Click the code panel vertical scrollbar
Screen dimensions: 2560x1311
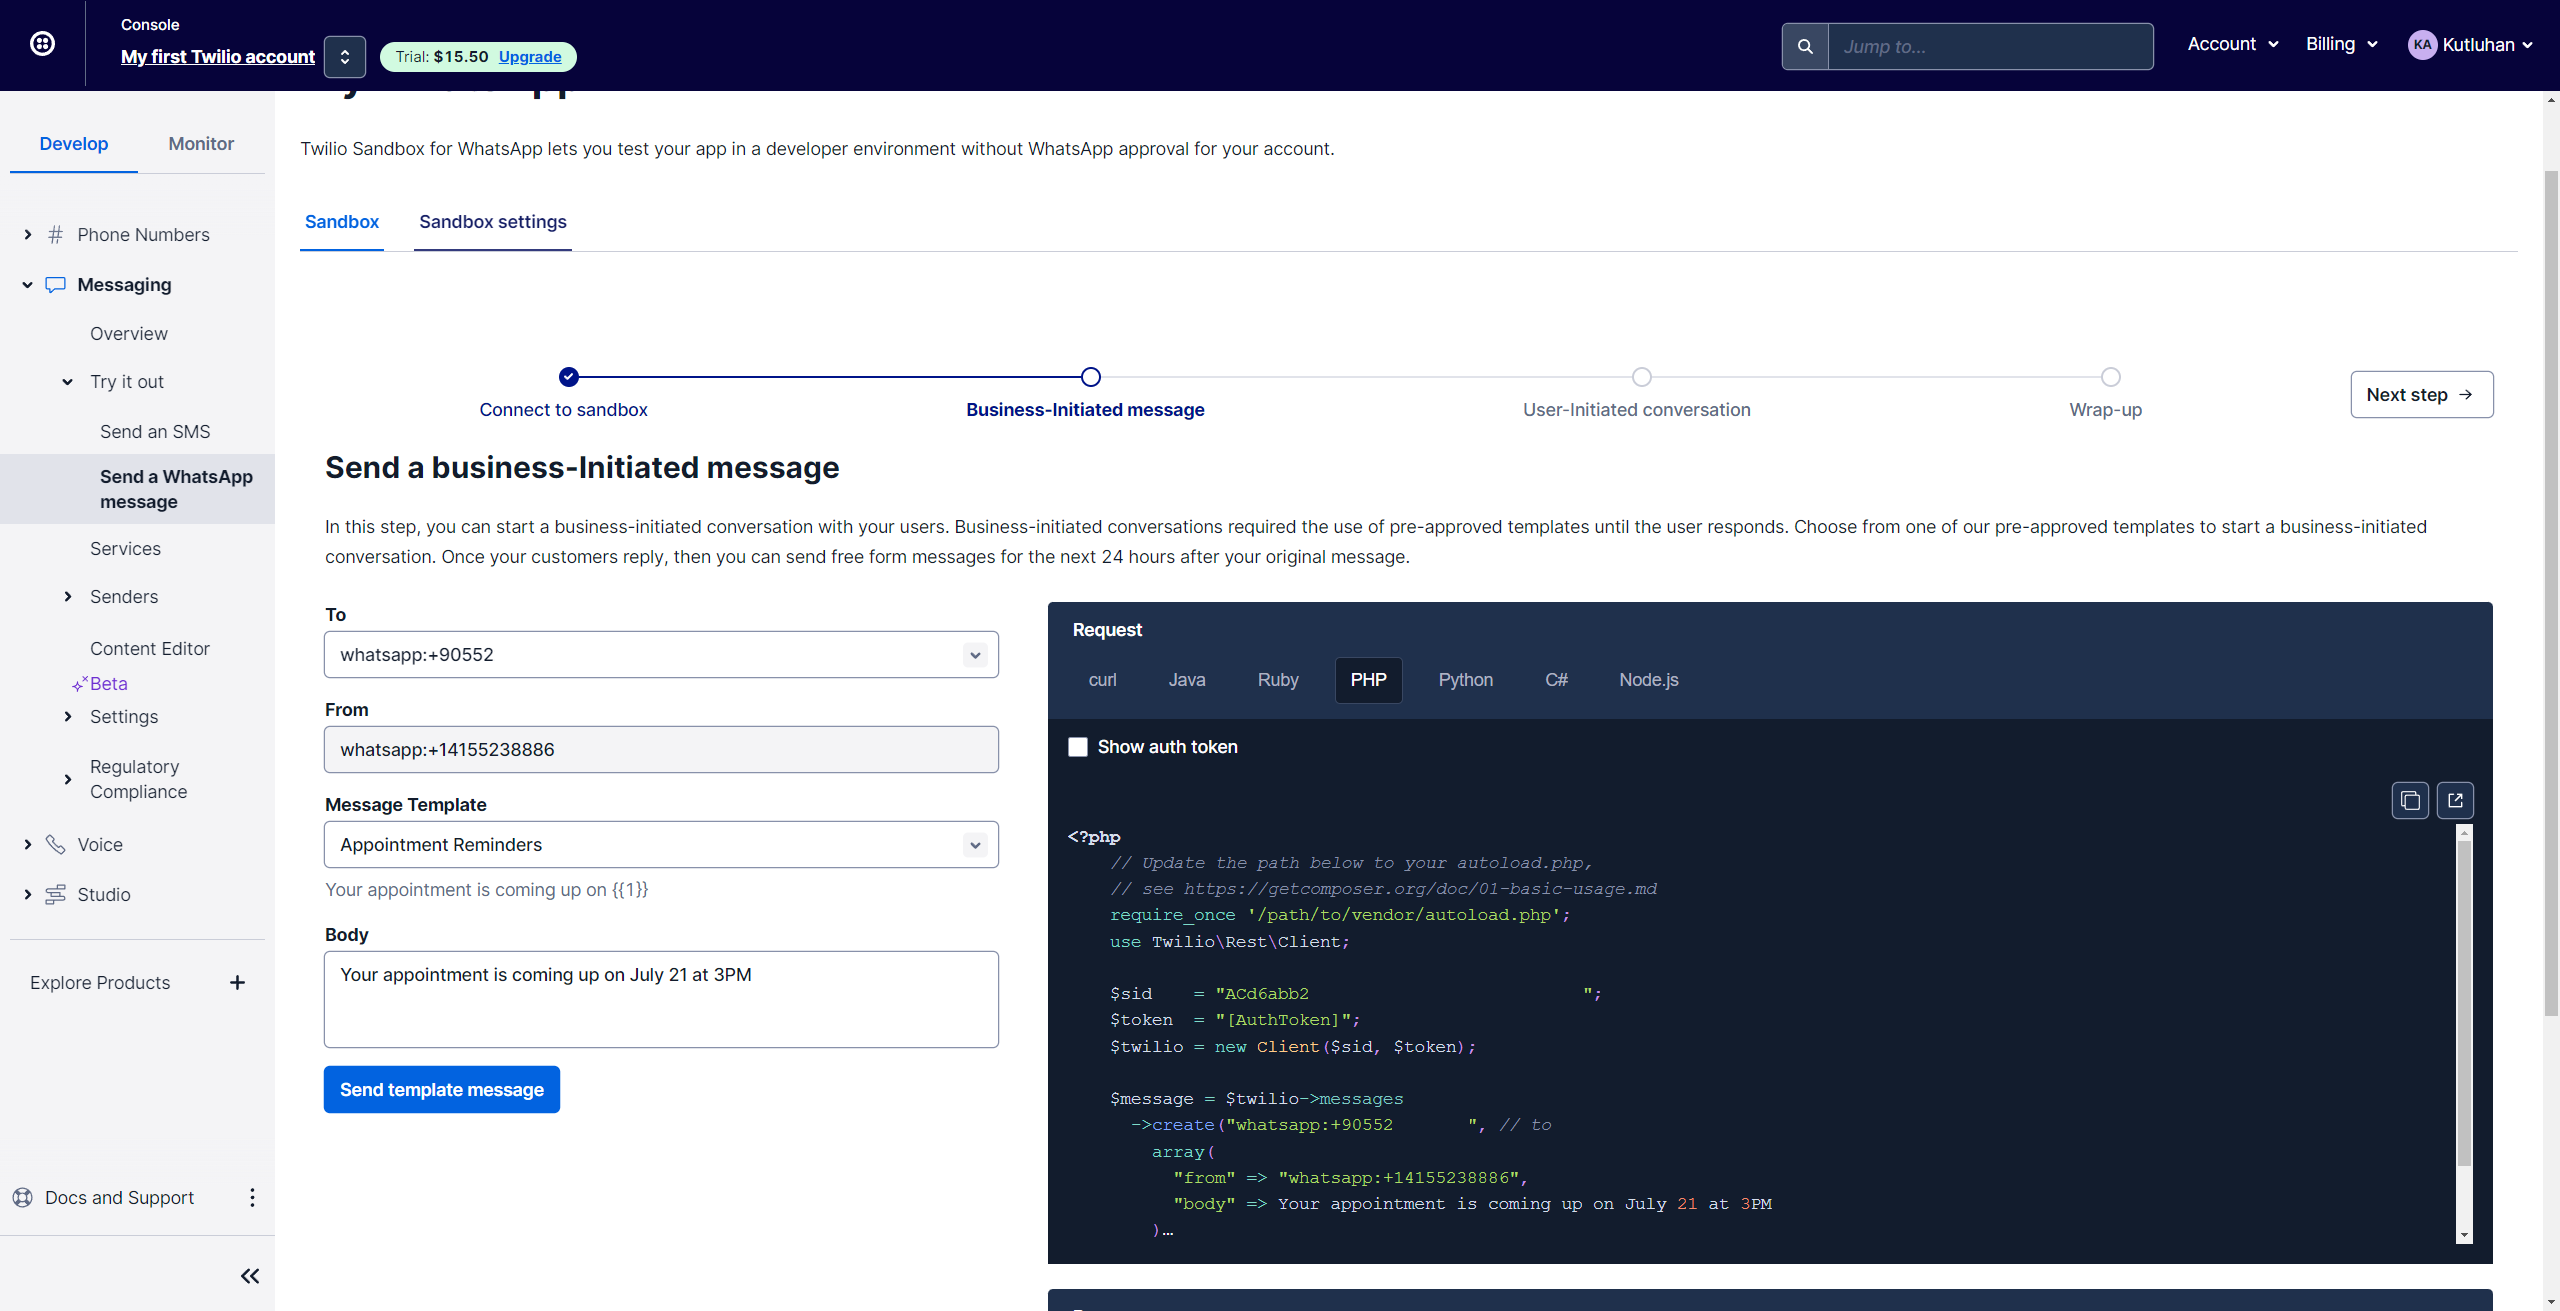2464,1002
